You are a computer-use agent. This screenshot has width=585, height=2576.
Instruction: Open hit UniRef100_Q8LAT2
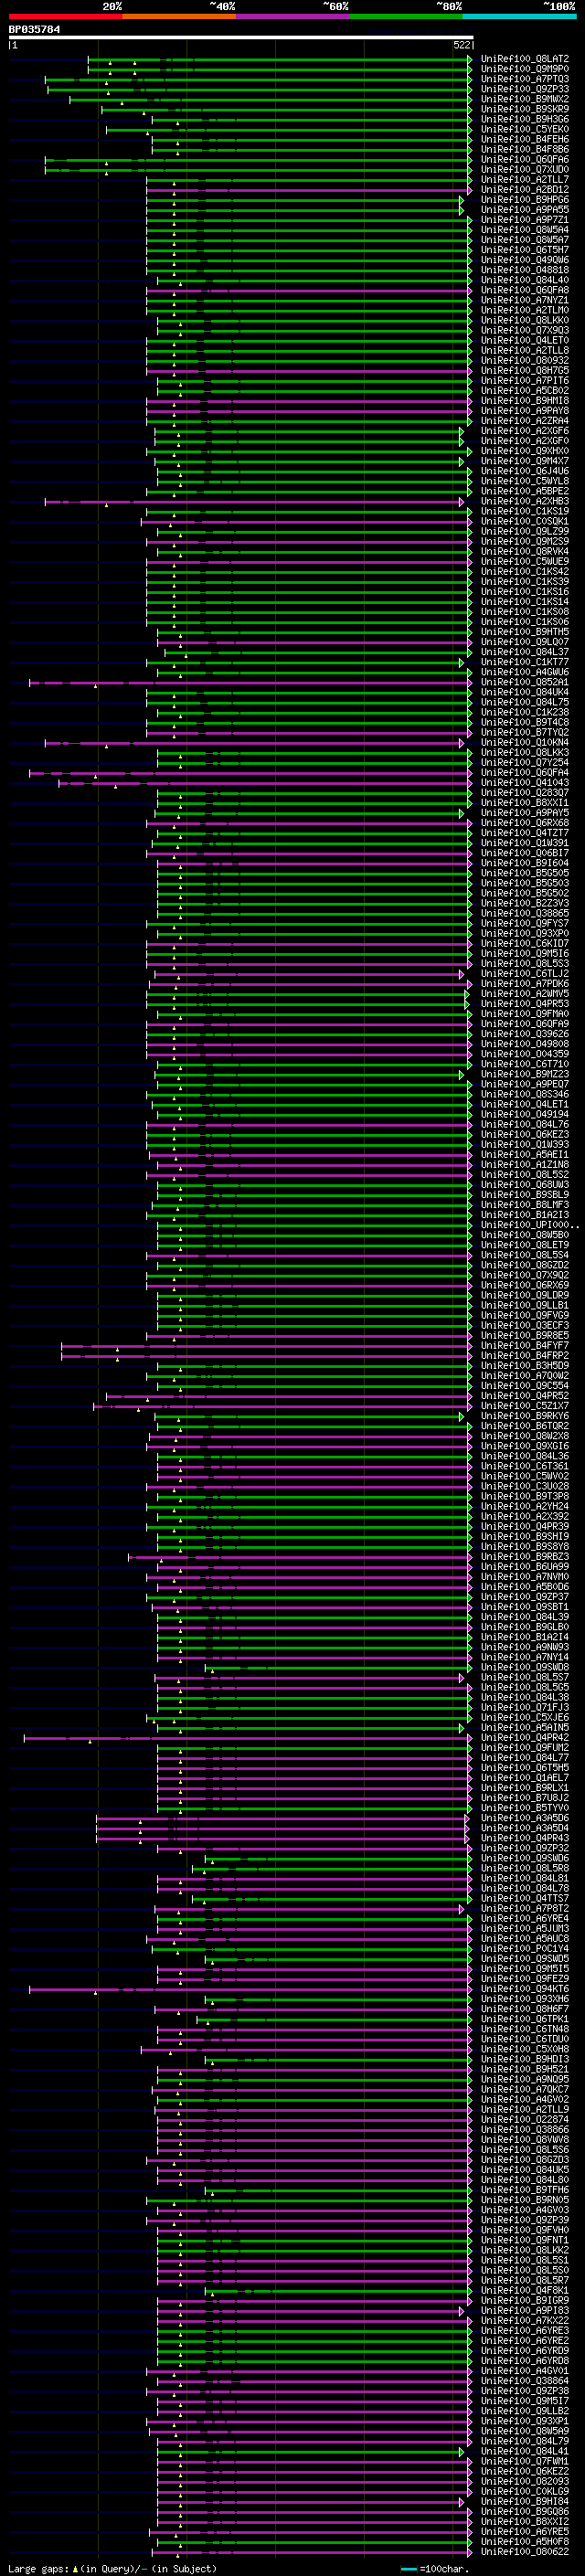(x=525, y=59)
